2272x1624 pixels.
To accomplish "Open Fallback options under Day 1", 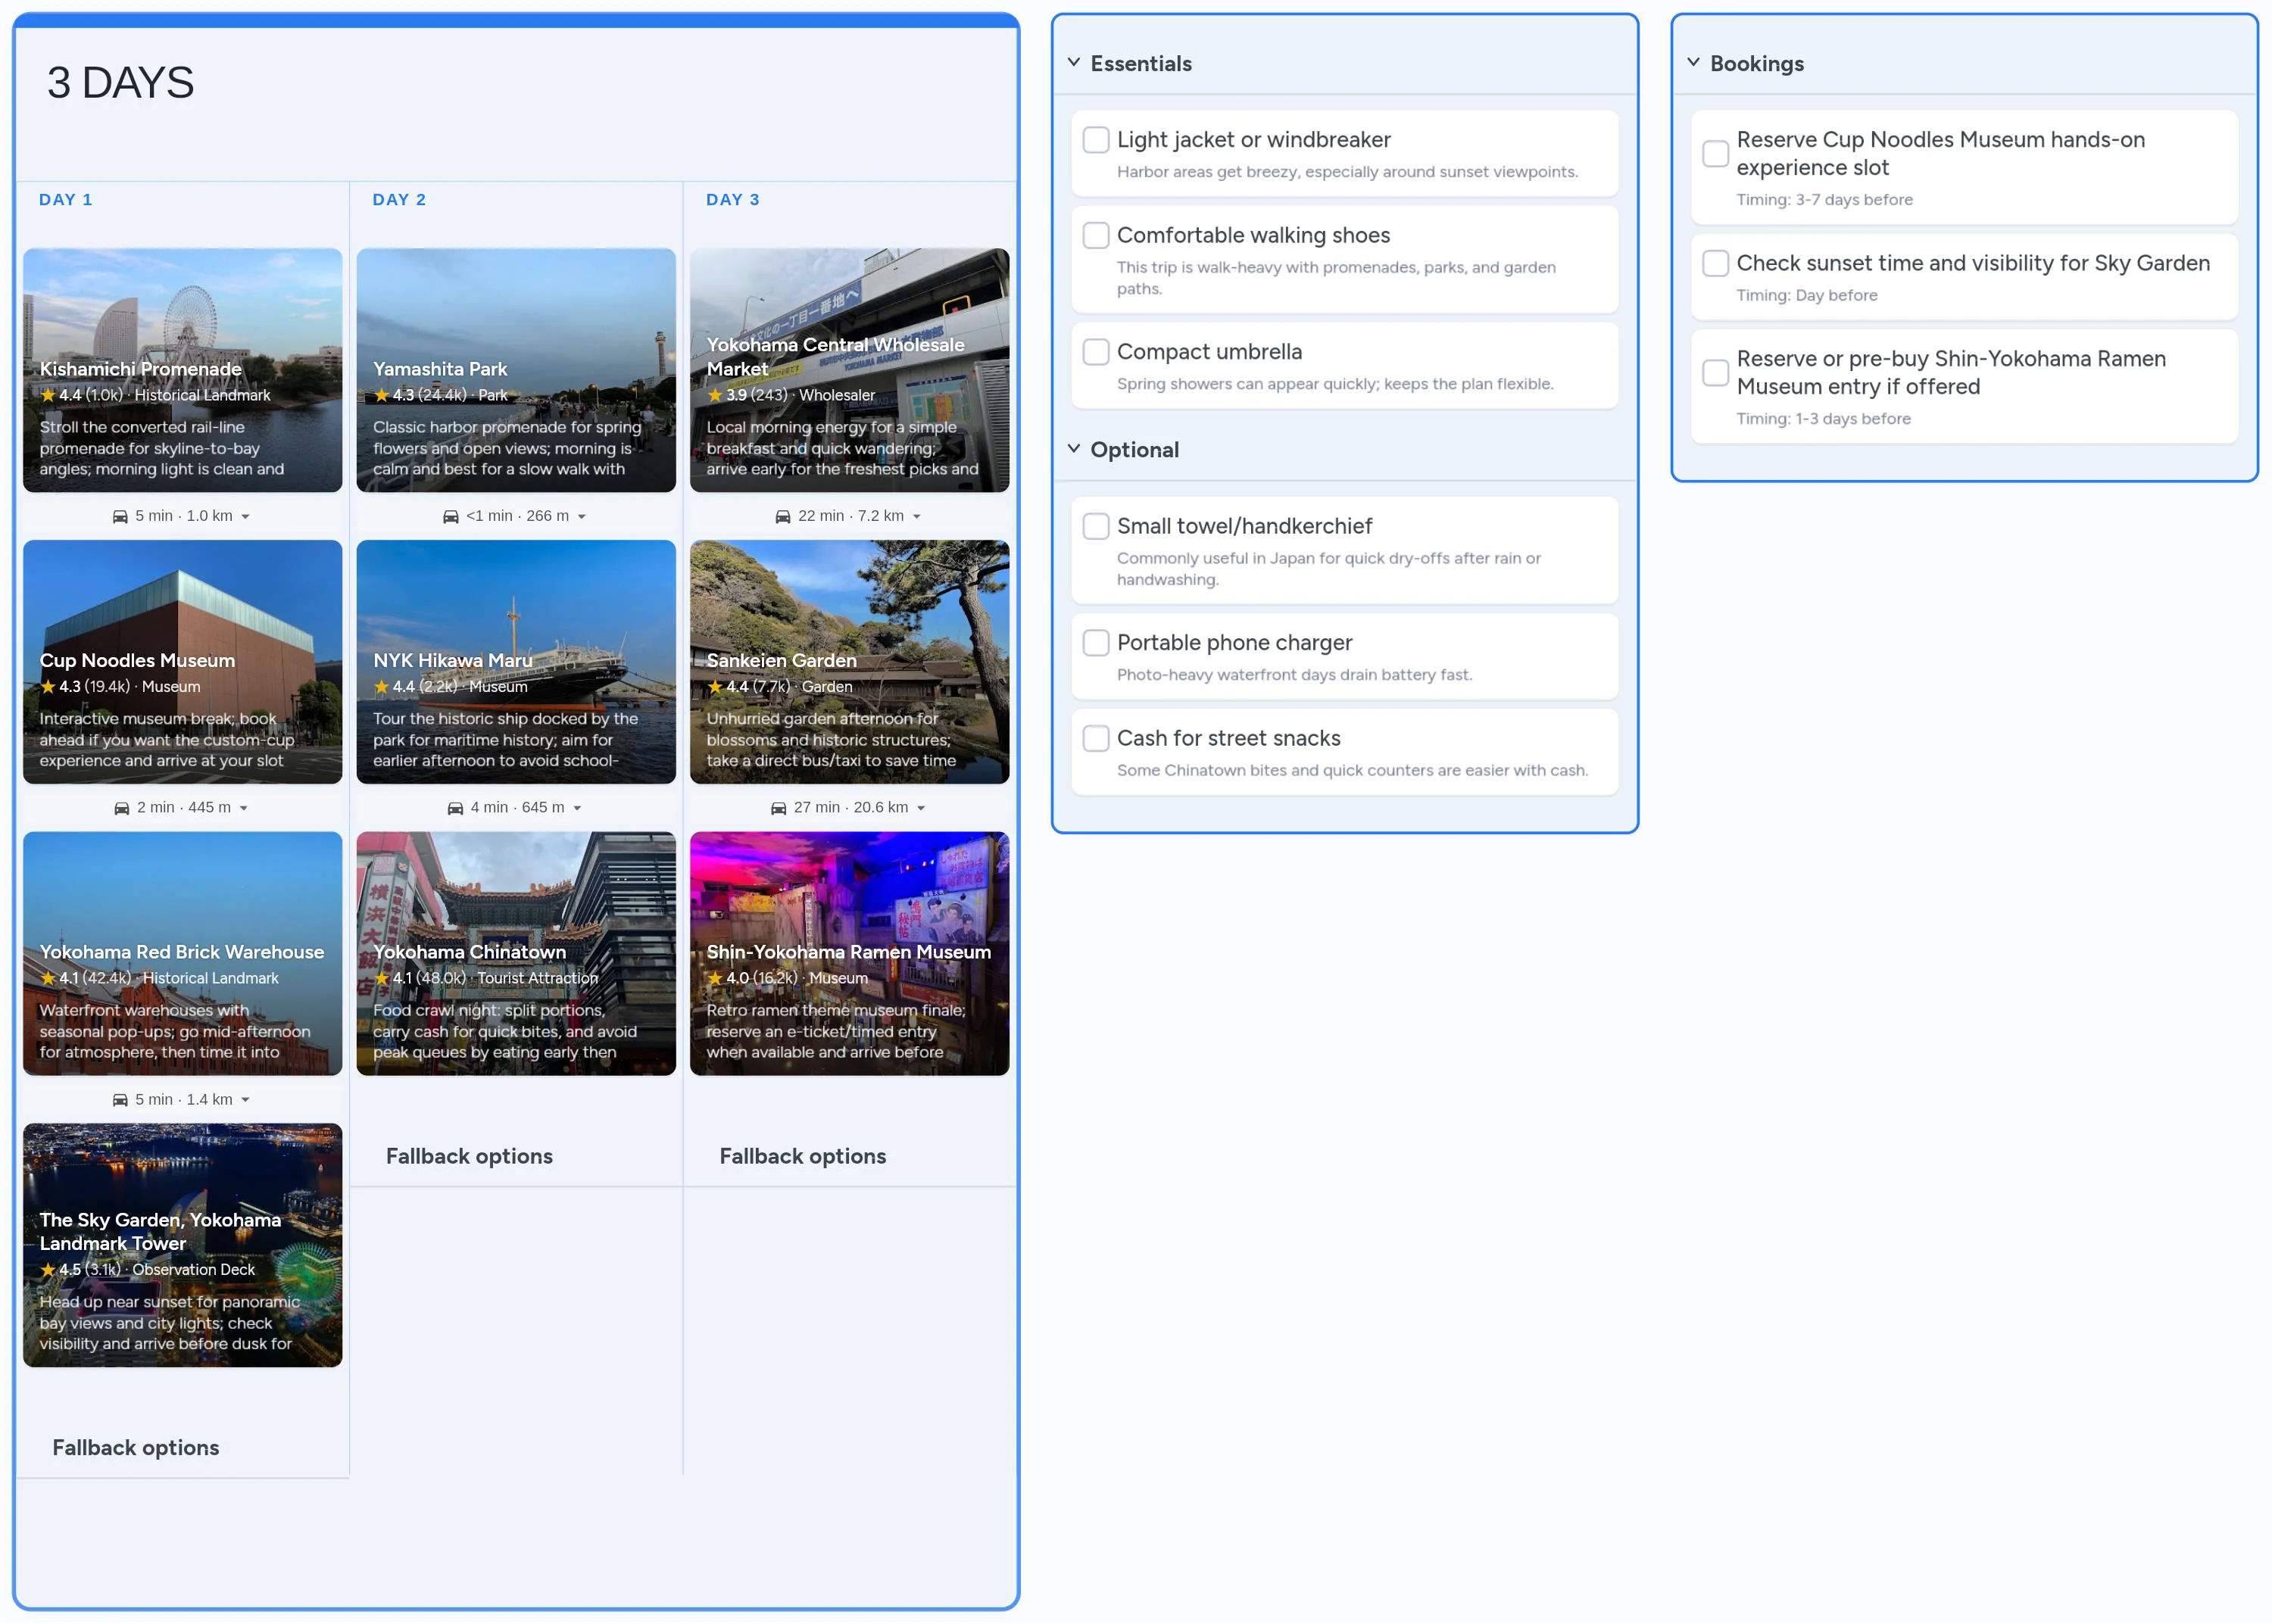I will (x=136, y=1447).
